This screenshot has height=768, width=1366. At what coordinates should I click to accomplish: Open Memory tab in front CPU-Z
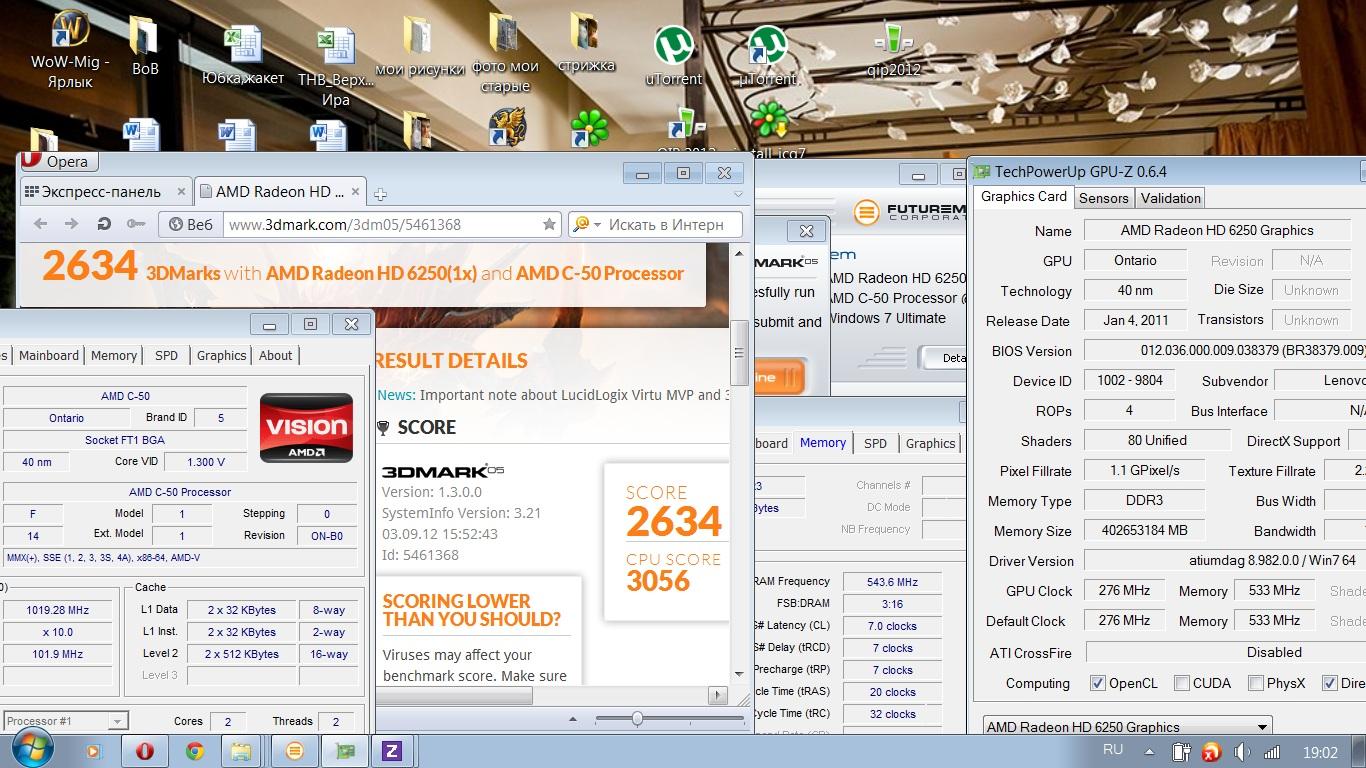coord(114,355)
